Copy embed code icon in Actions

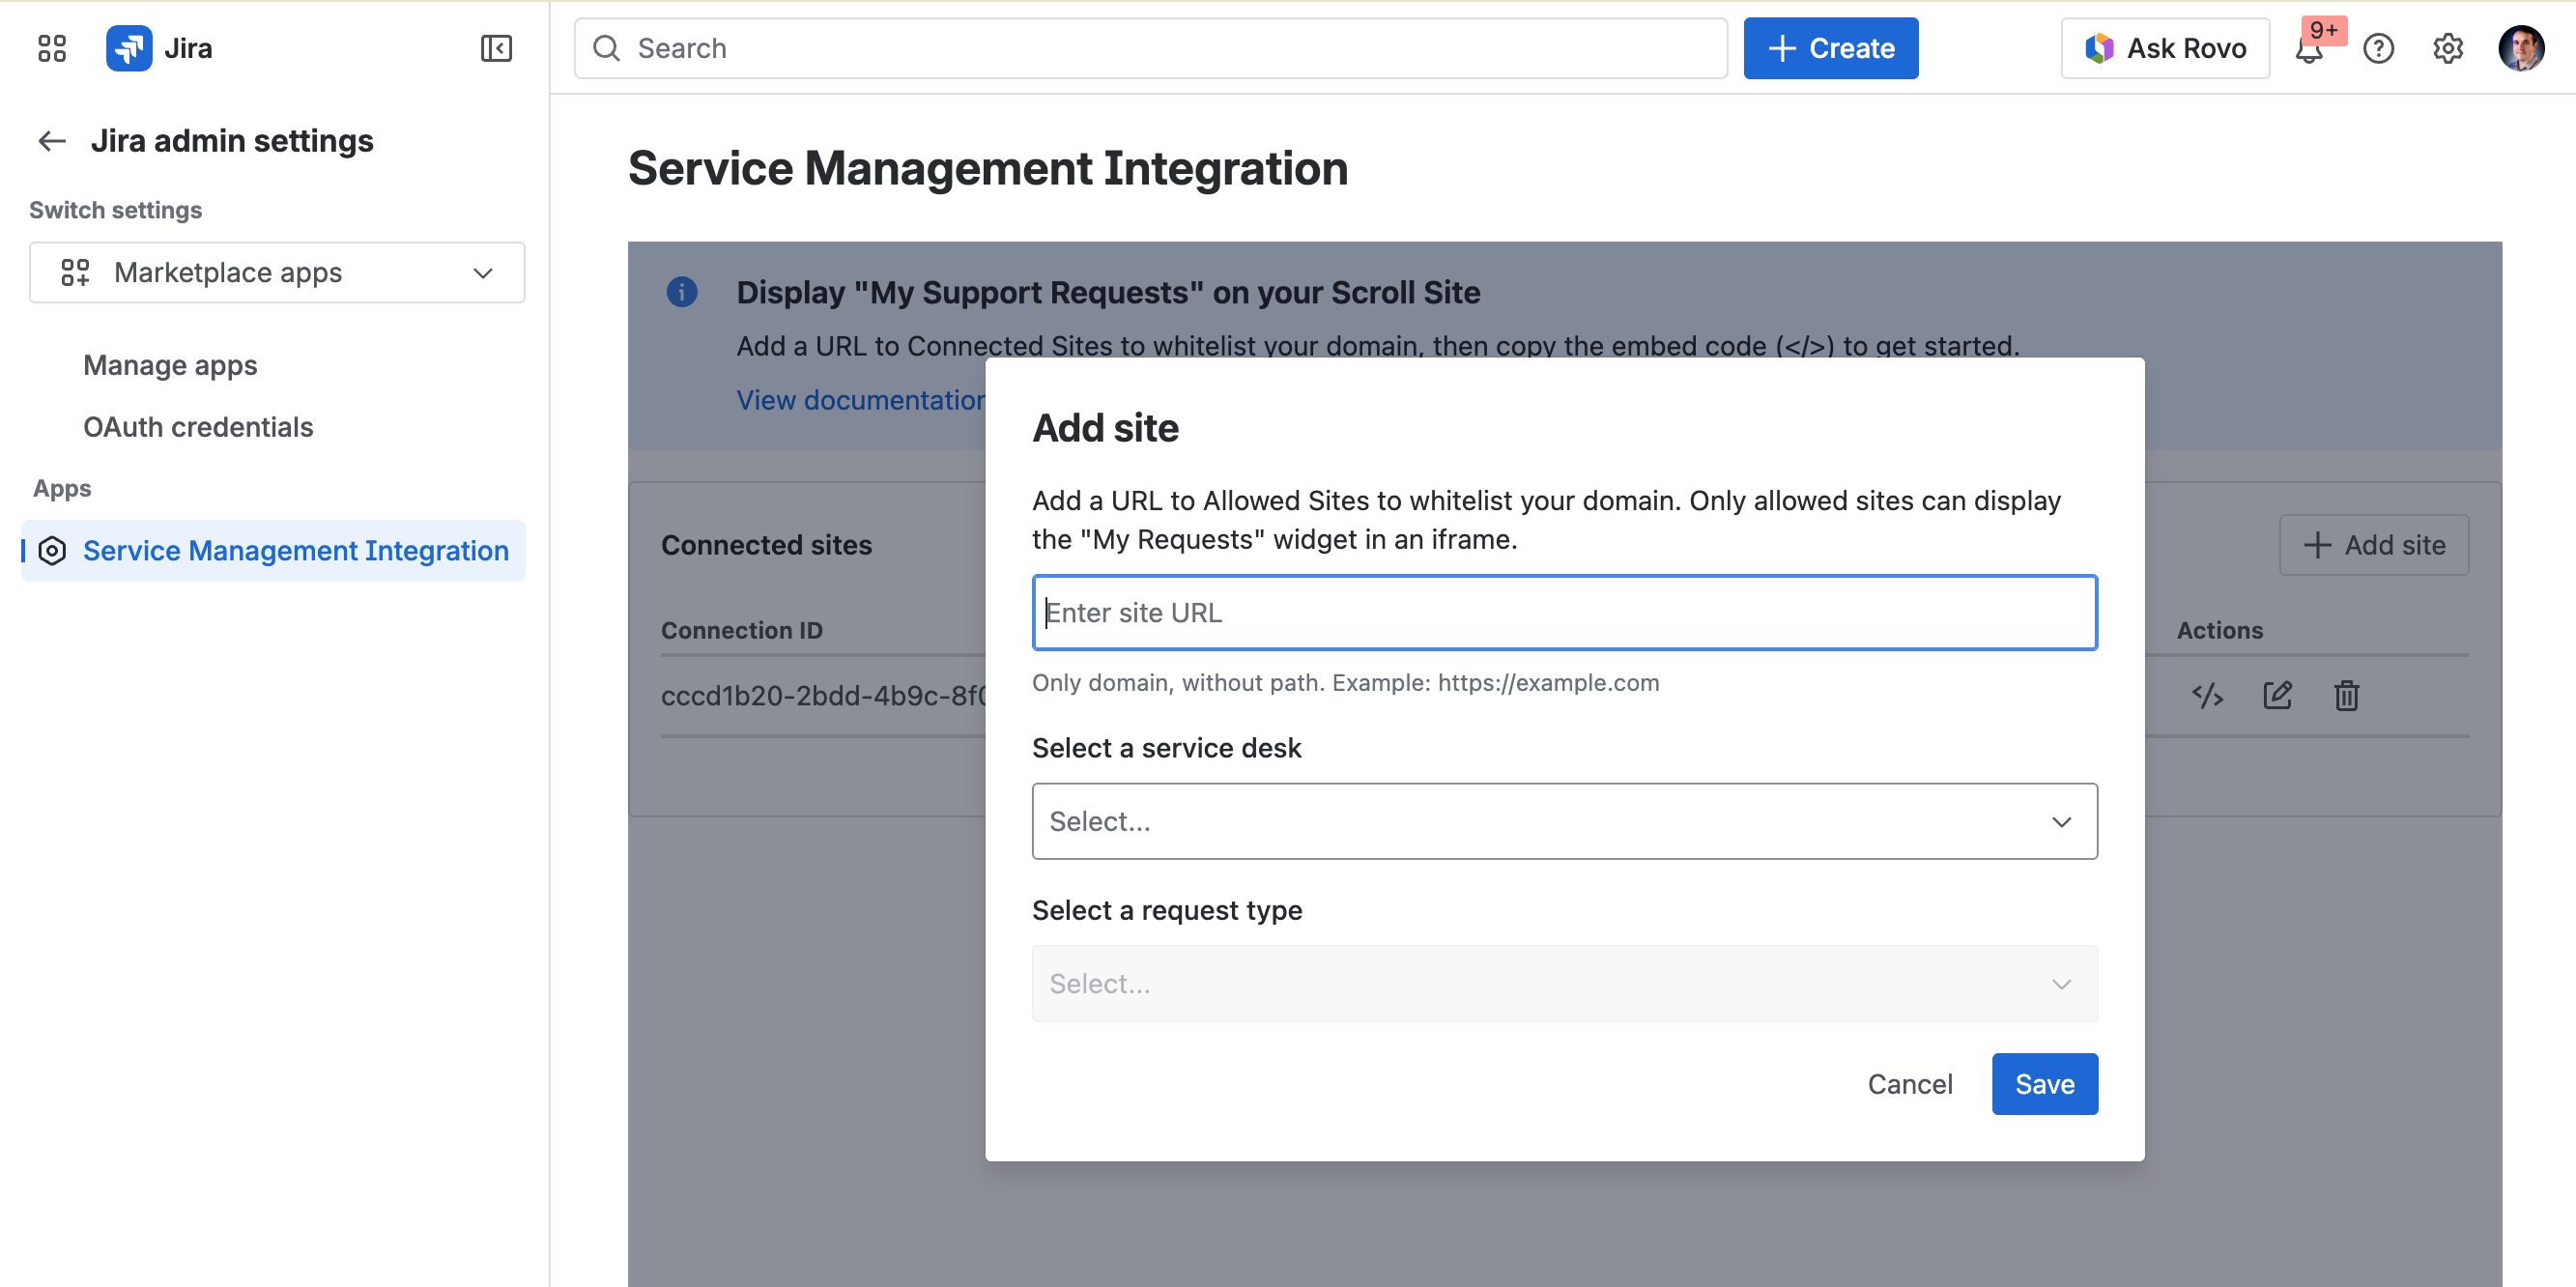2207,695
